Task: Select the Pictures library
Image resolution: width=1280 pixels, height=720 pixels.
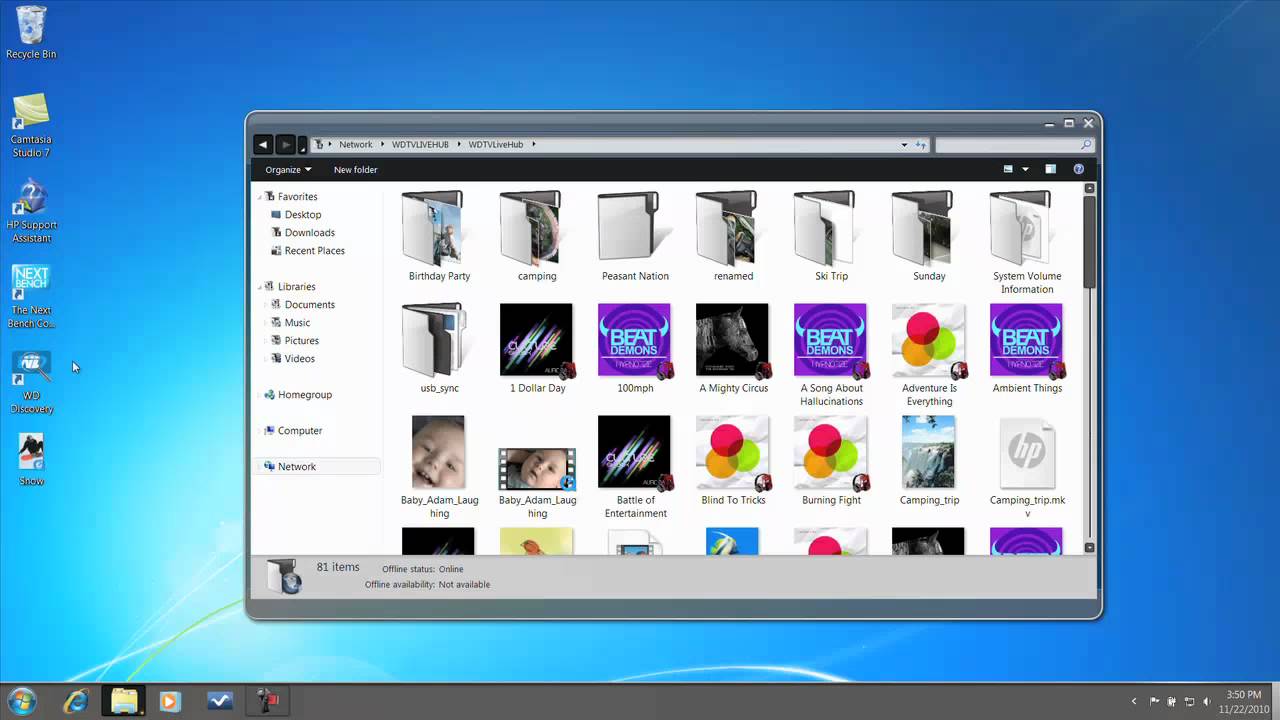Action: (x=301, y=341)
